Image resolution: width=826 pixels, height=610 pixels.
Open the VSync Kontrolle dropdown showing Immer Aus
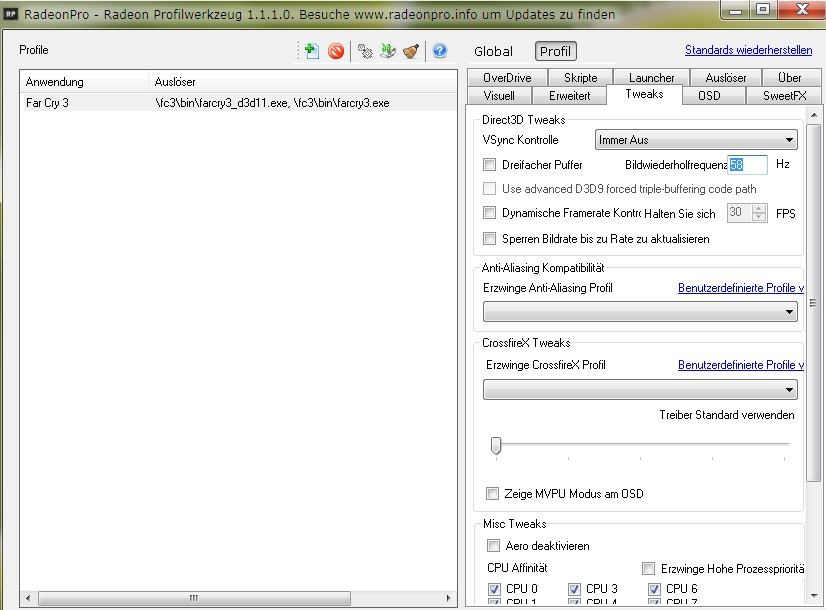pos(696,140)
